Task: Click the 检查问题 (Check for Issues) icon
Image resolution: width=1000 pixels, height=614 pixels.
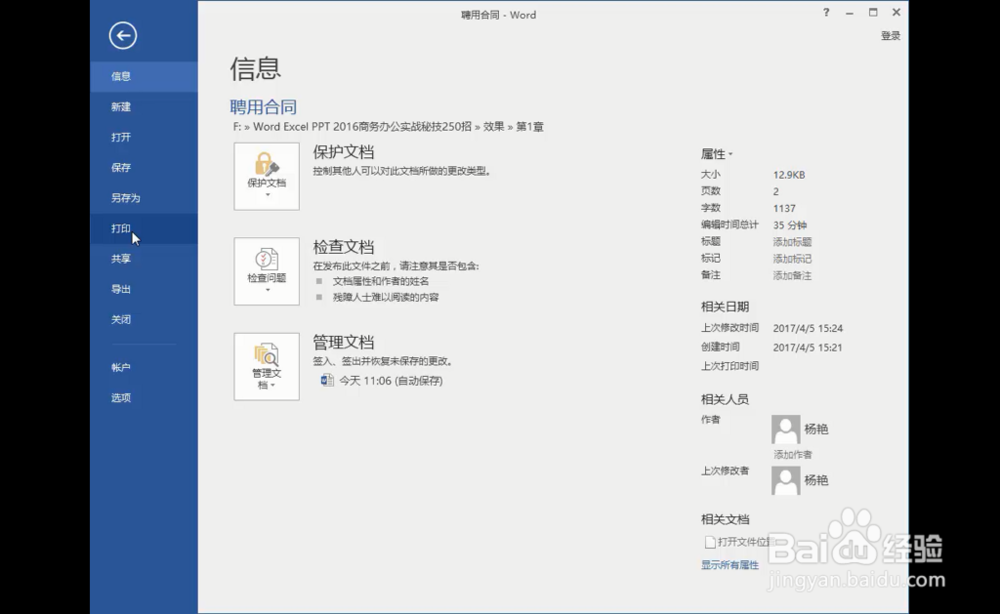Action: point(266,265)
